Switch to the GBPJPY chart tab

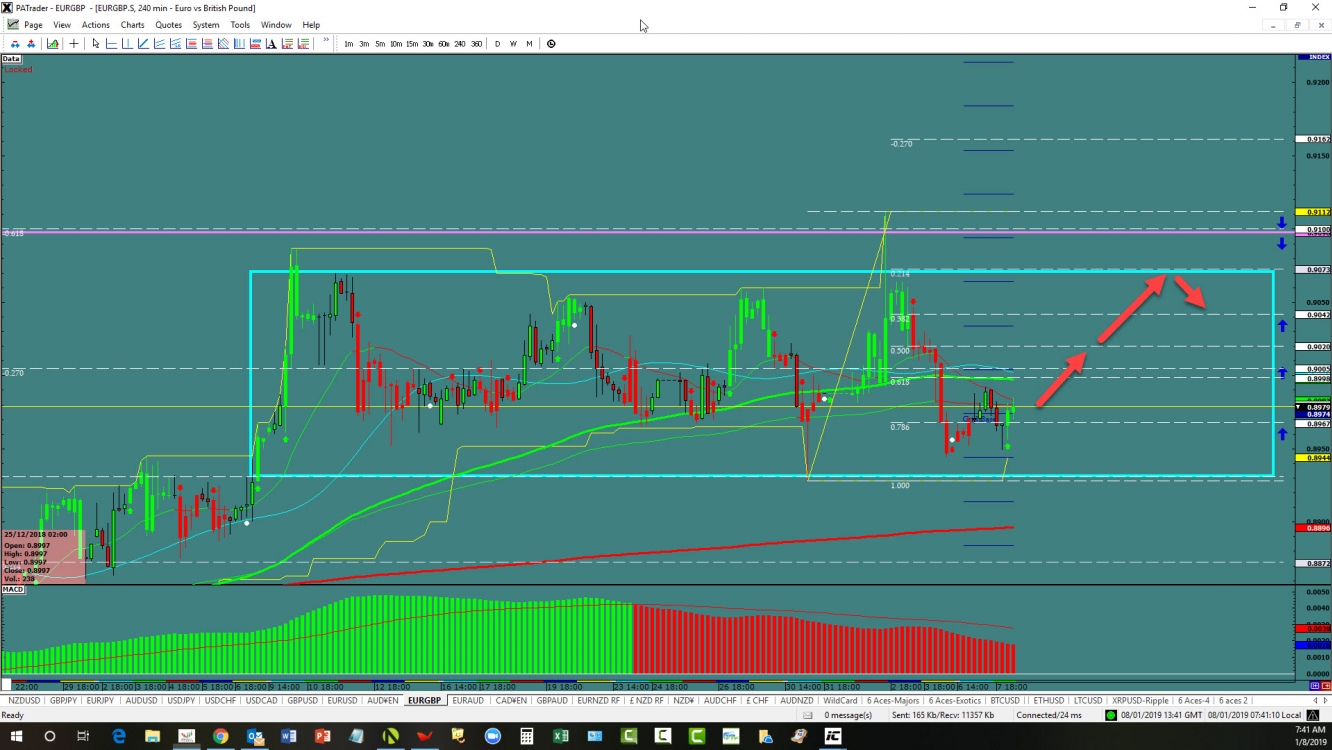(x=63, y=701)
